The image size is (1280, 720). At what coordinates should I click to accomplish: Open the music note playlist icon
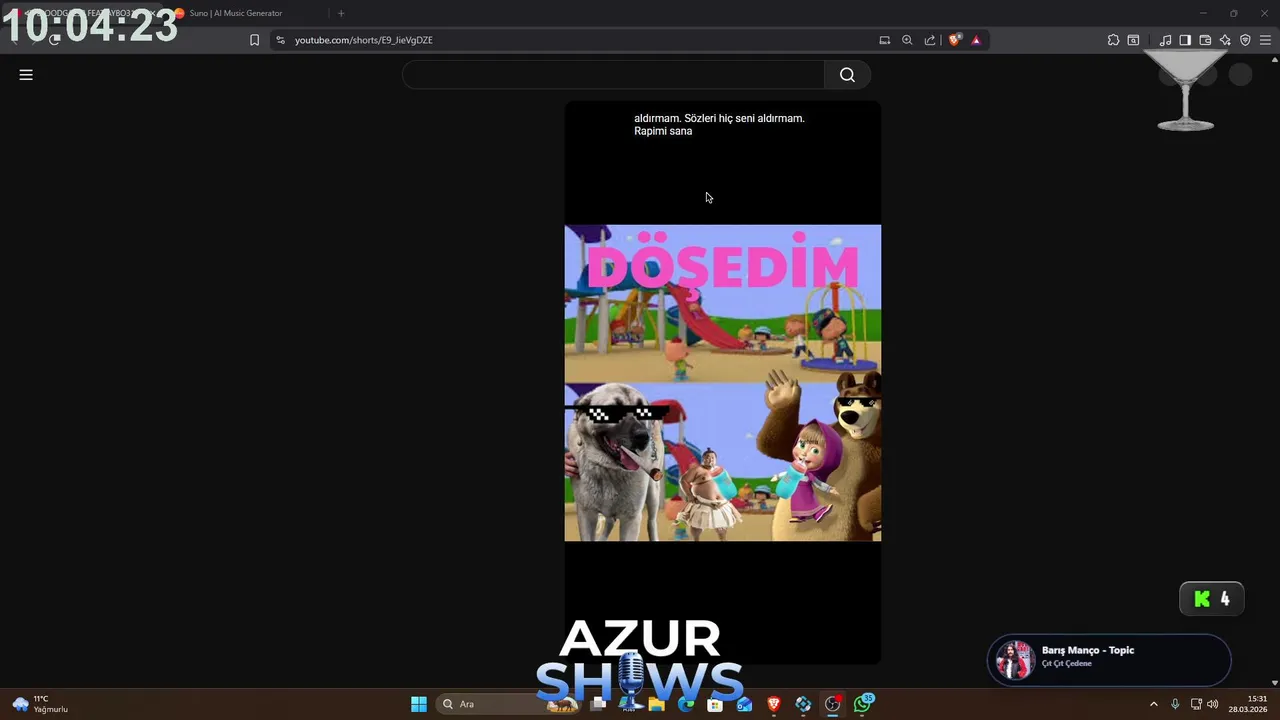click(1165, 40)
